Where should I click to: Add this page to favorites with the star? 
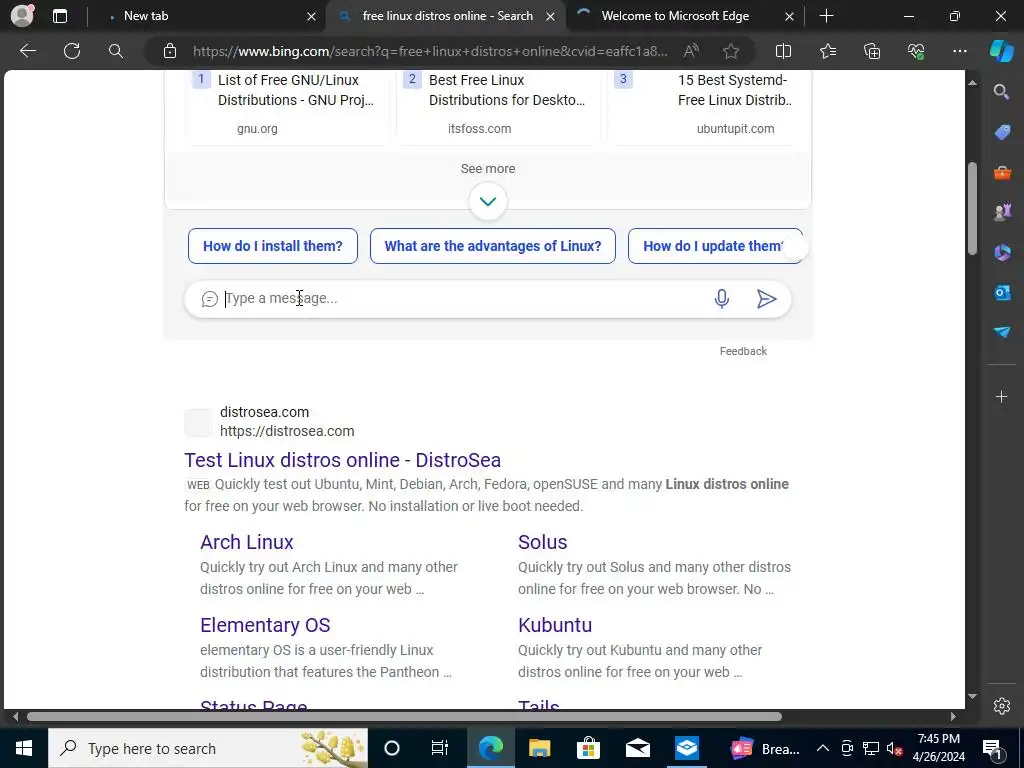(731, 51)
